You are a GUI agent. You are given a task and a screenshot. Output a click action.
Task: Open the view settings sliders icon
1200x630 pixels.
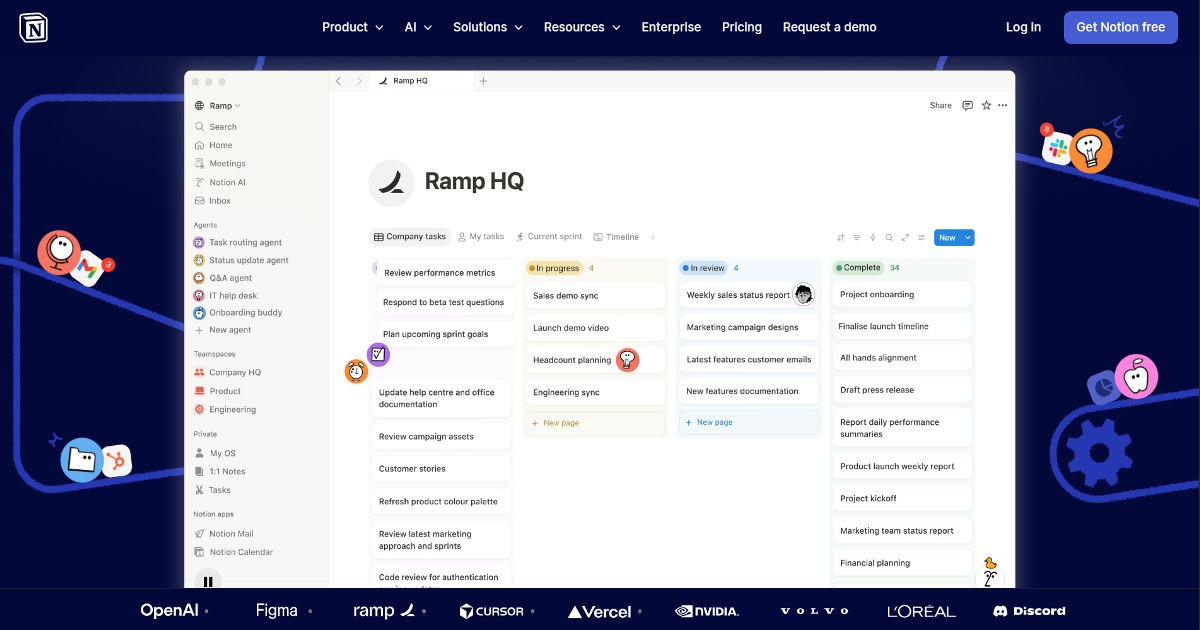[x=921, y=238]
